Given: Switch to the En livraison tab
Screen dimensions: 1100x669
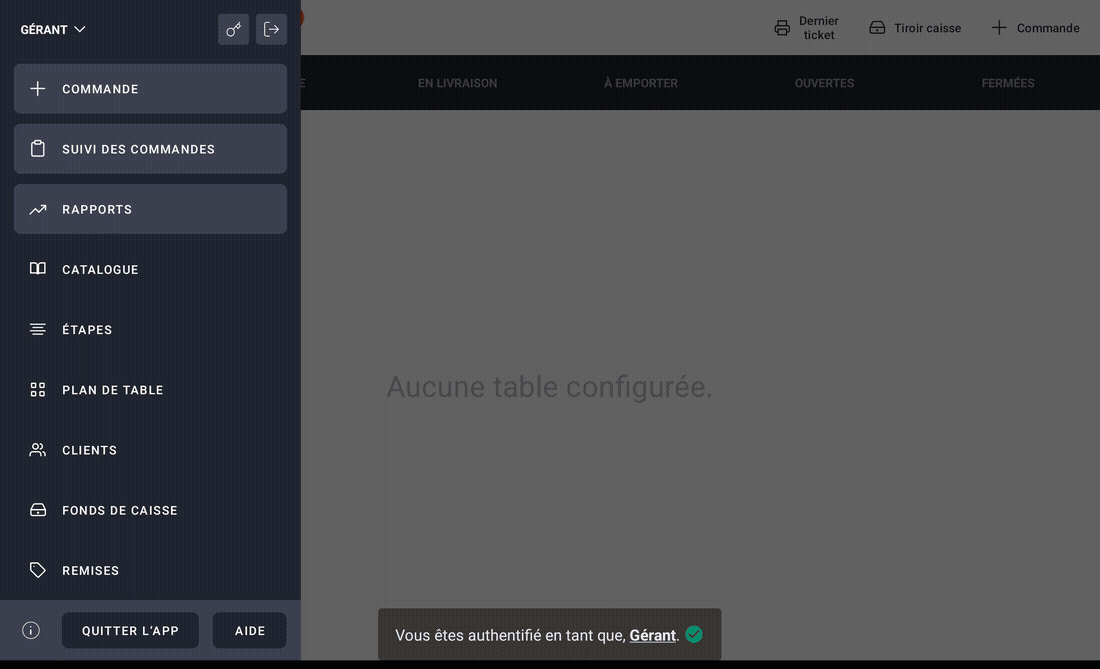Looking at the screenshot, I should (x=457, y=83).
